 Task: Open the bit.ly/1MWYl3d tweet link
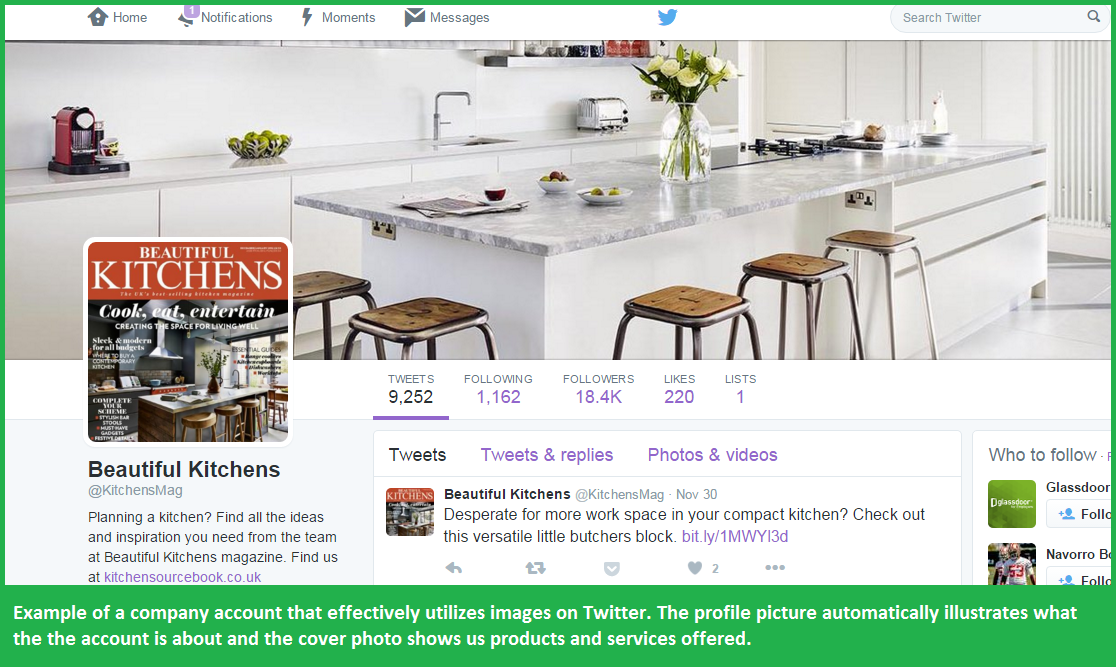pyautogui.click(x=735, y=536)
